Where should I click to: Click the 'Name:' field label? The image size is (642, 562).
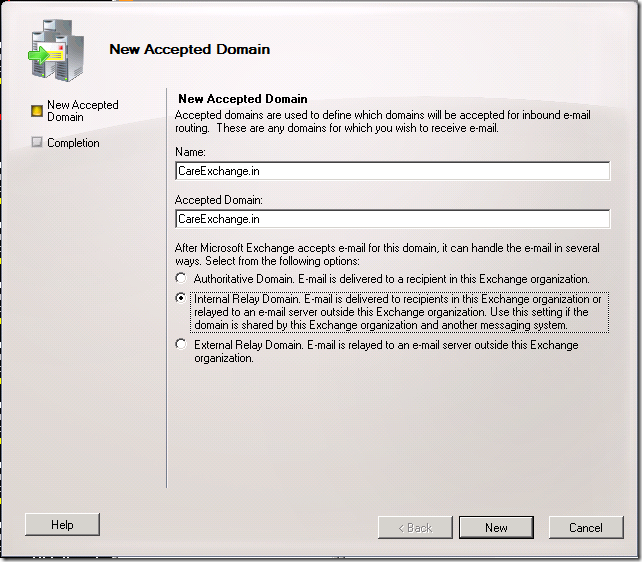click(190, 152)
